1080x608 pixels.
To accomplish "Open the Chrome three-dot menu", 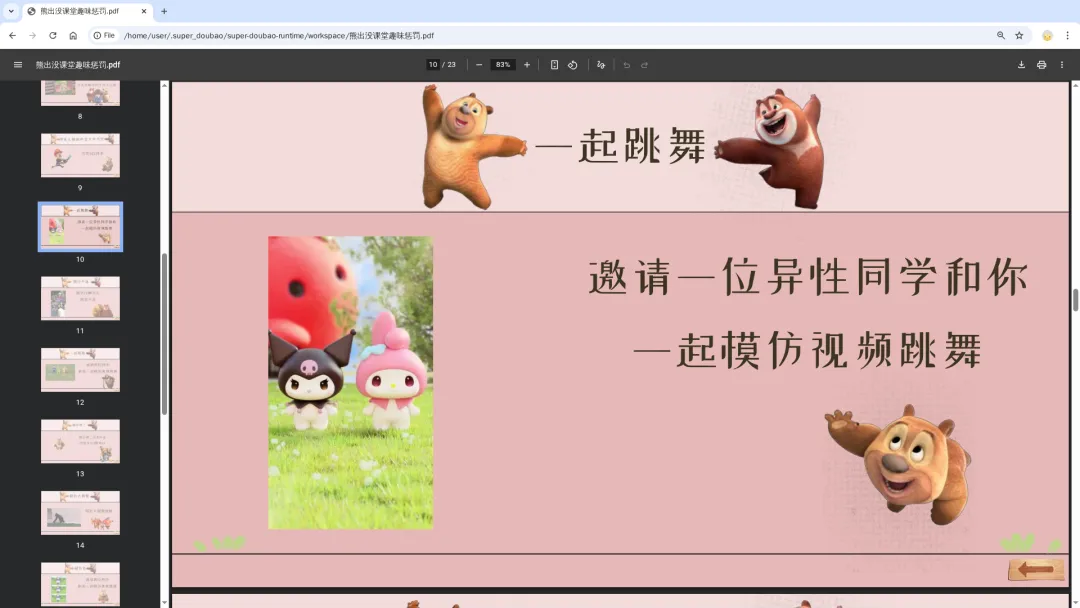I will point(1068,35).
